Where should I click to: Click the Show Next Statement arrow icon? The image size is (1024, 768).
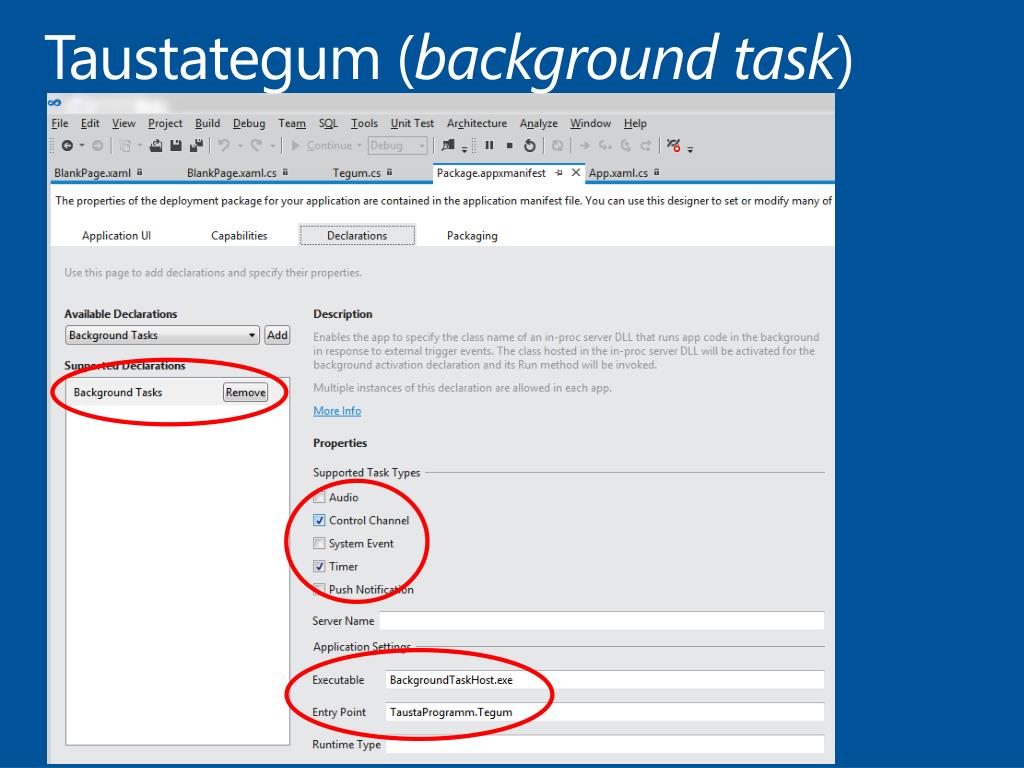[x=584, y=146]
